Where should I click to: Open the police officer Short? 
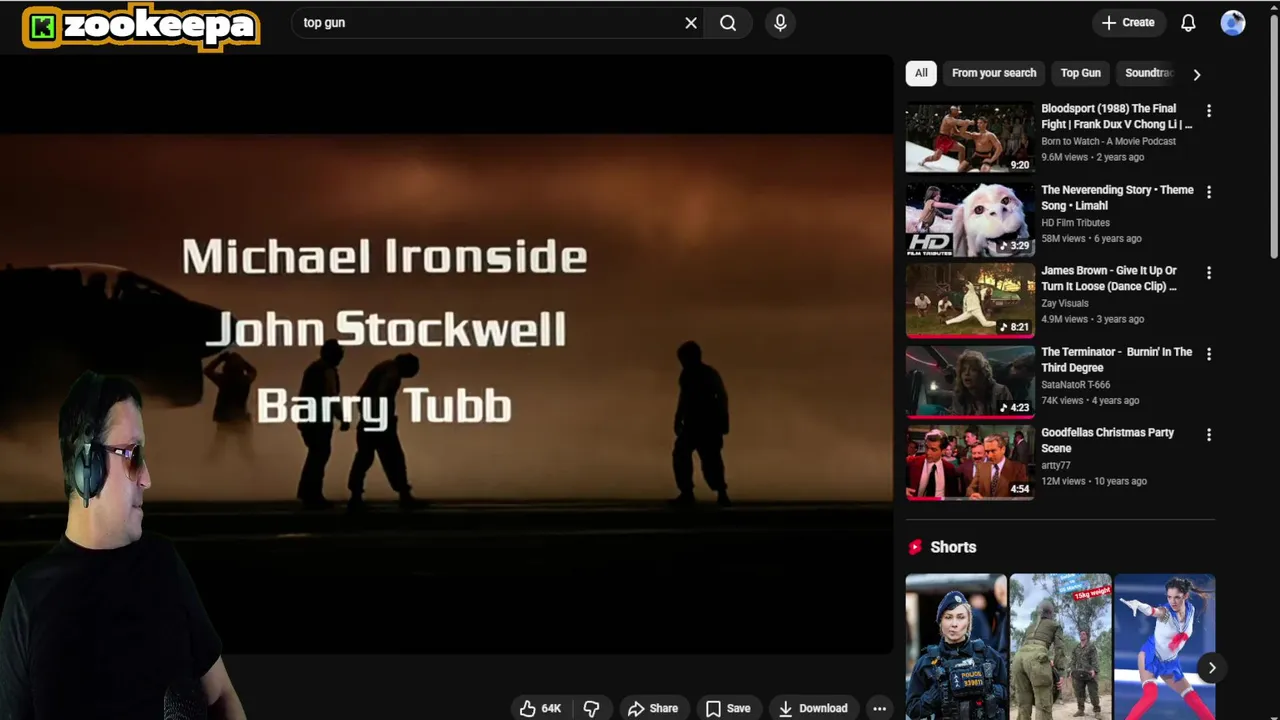(956, 647)
